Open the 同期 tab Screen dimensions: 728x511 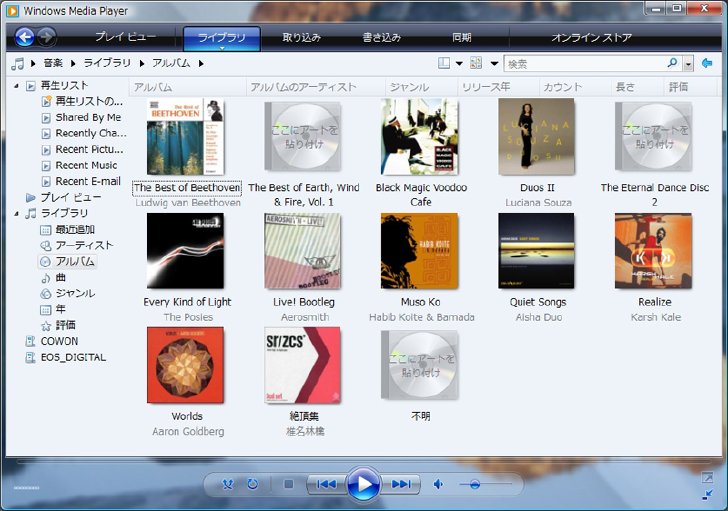462,37
